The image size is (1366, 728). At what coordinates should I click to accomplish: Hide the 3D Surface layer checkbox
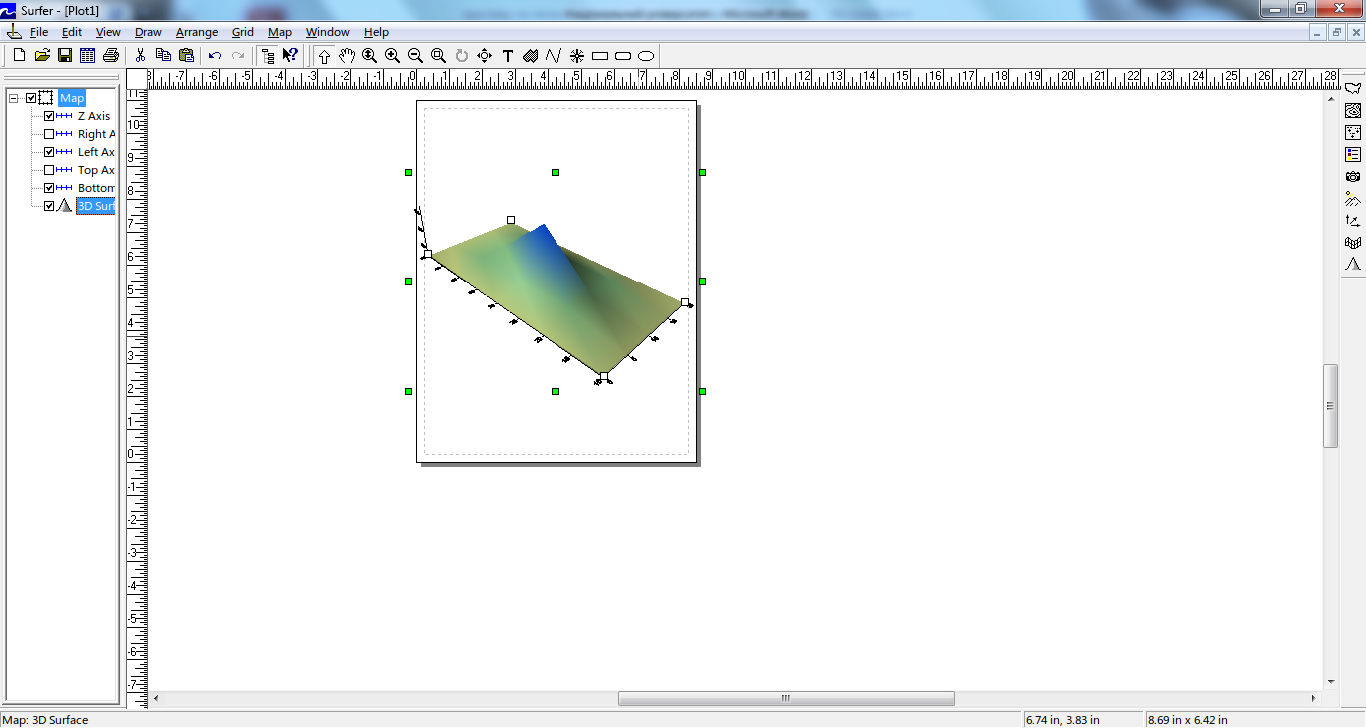[x=49, y=206]
